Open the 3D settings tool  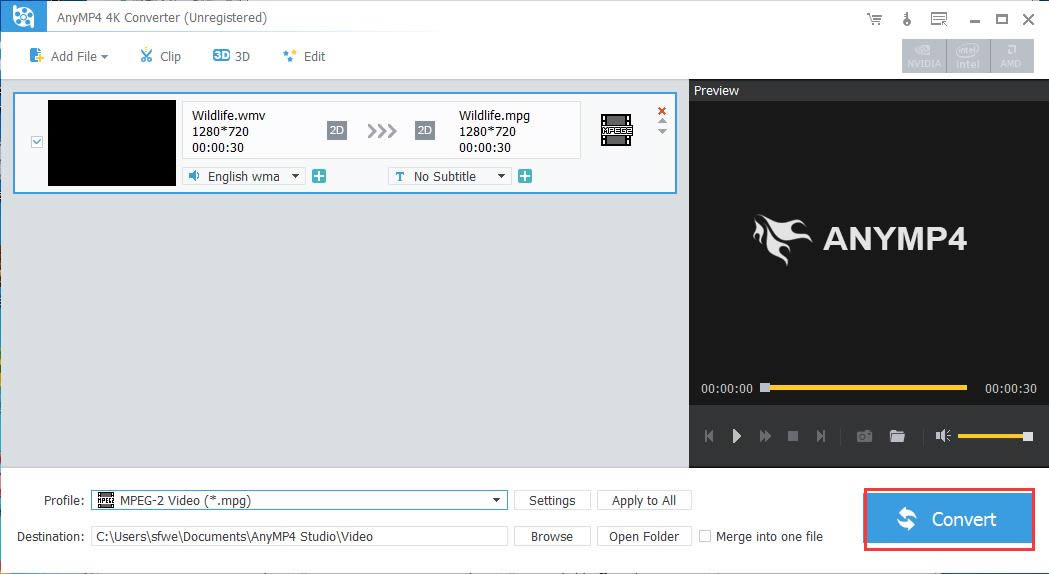(231, 56)
